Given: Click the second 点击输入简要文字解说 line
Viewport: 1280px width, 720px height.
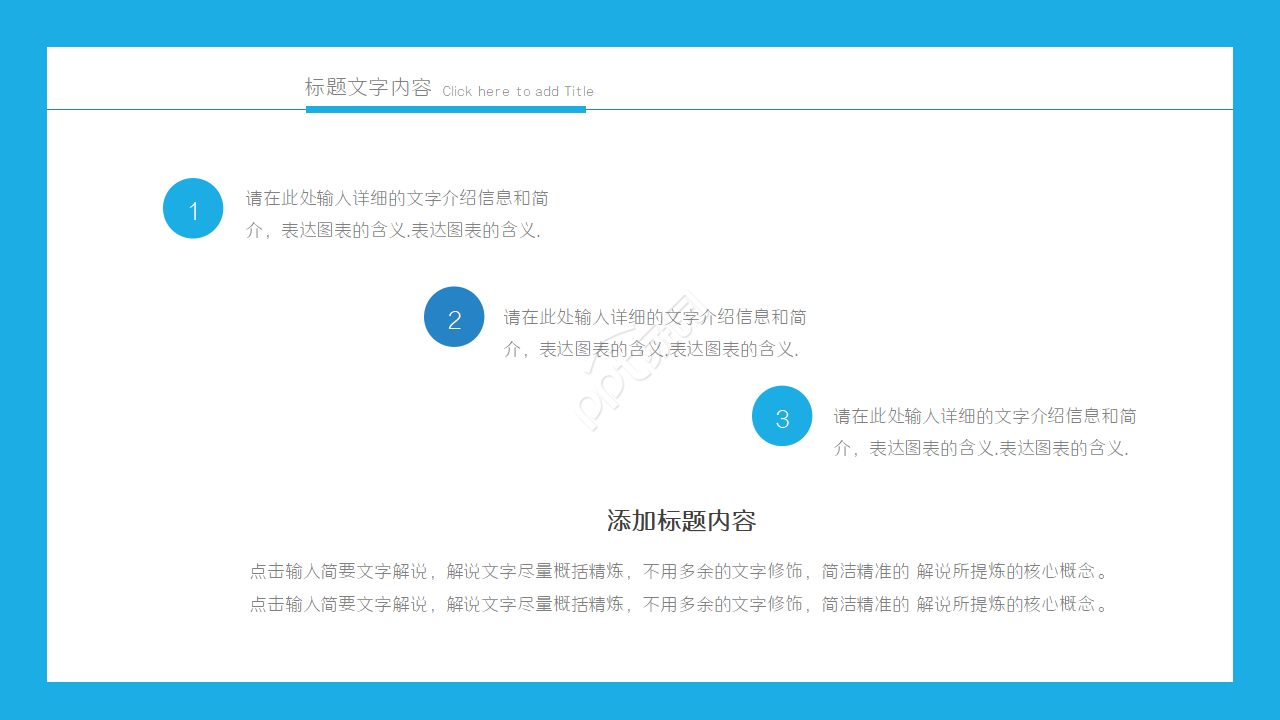Looking at the screenshot, I should [680, 604].
